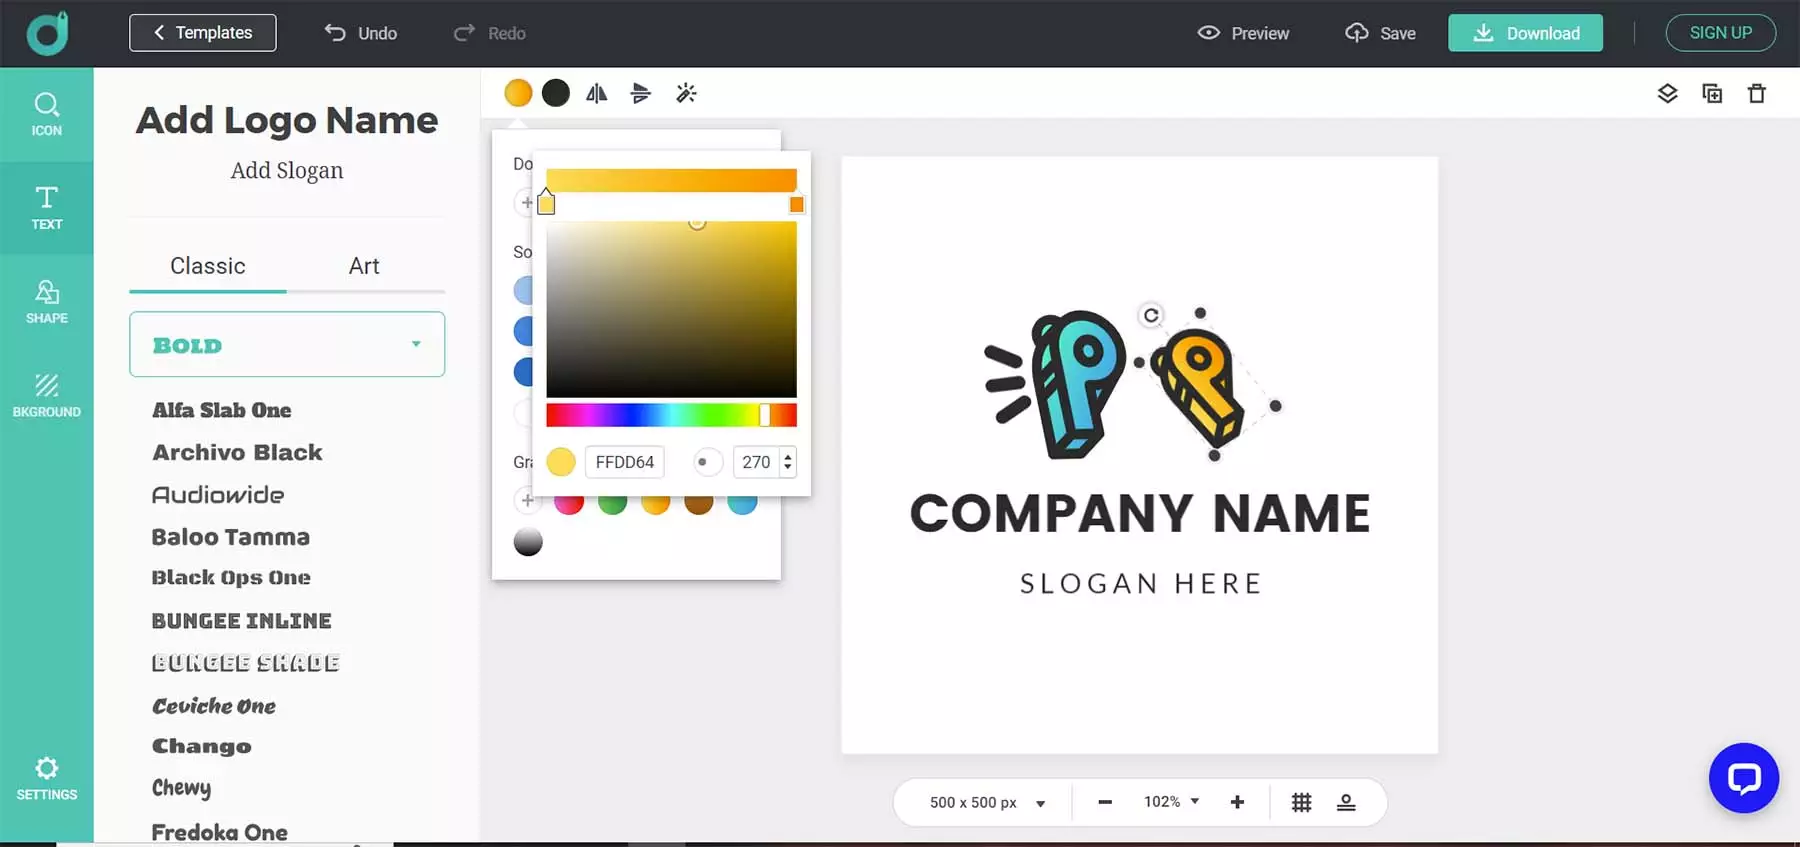
Task: Click the 270 angle input field
Action: 757,462
